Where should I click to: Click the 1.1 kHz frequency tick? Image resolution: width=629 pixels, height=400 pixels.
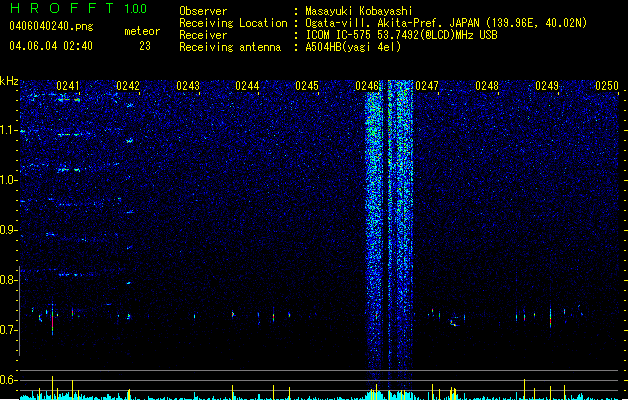tap(9, 130)
